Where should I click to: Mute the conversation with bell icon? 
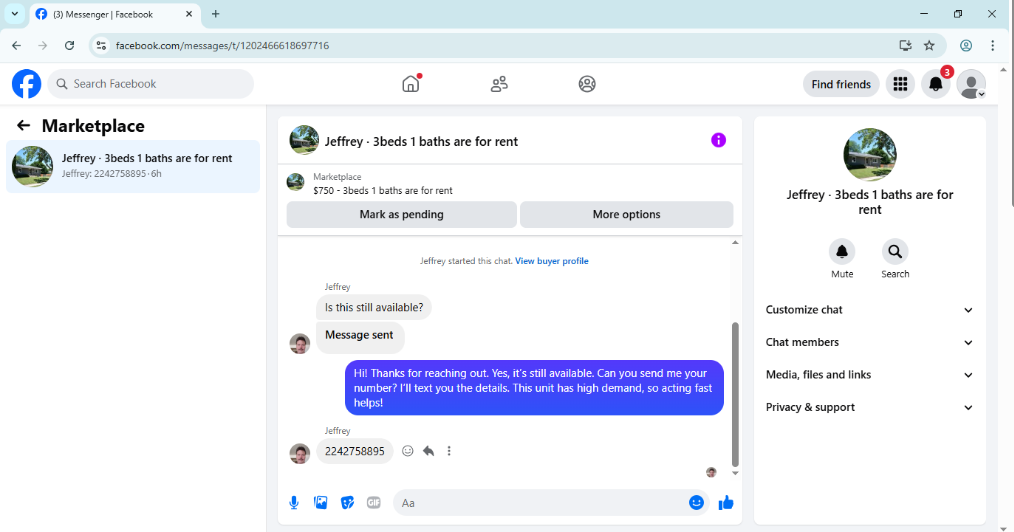click(842, 251)
